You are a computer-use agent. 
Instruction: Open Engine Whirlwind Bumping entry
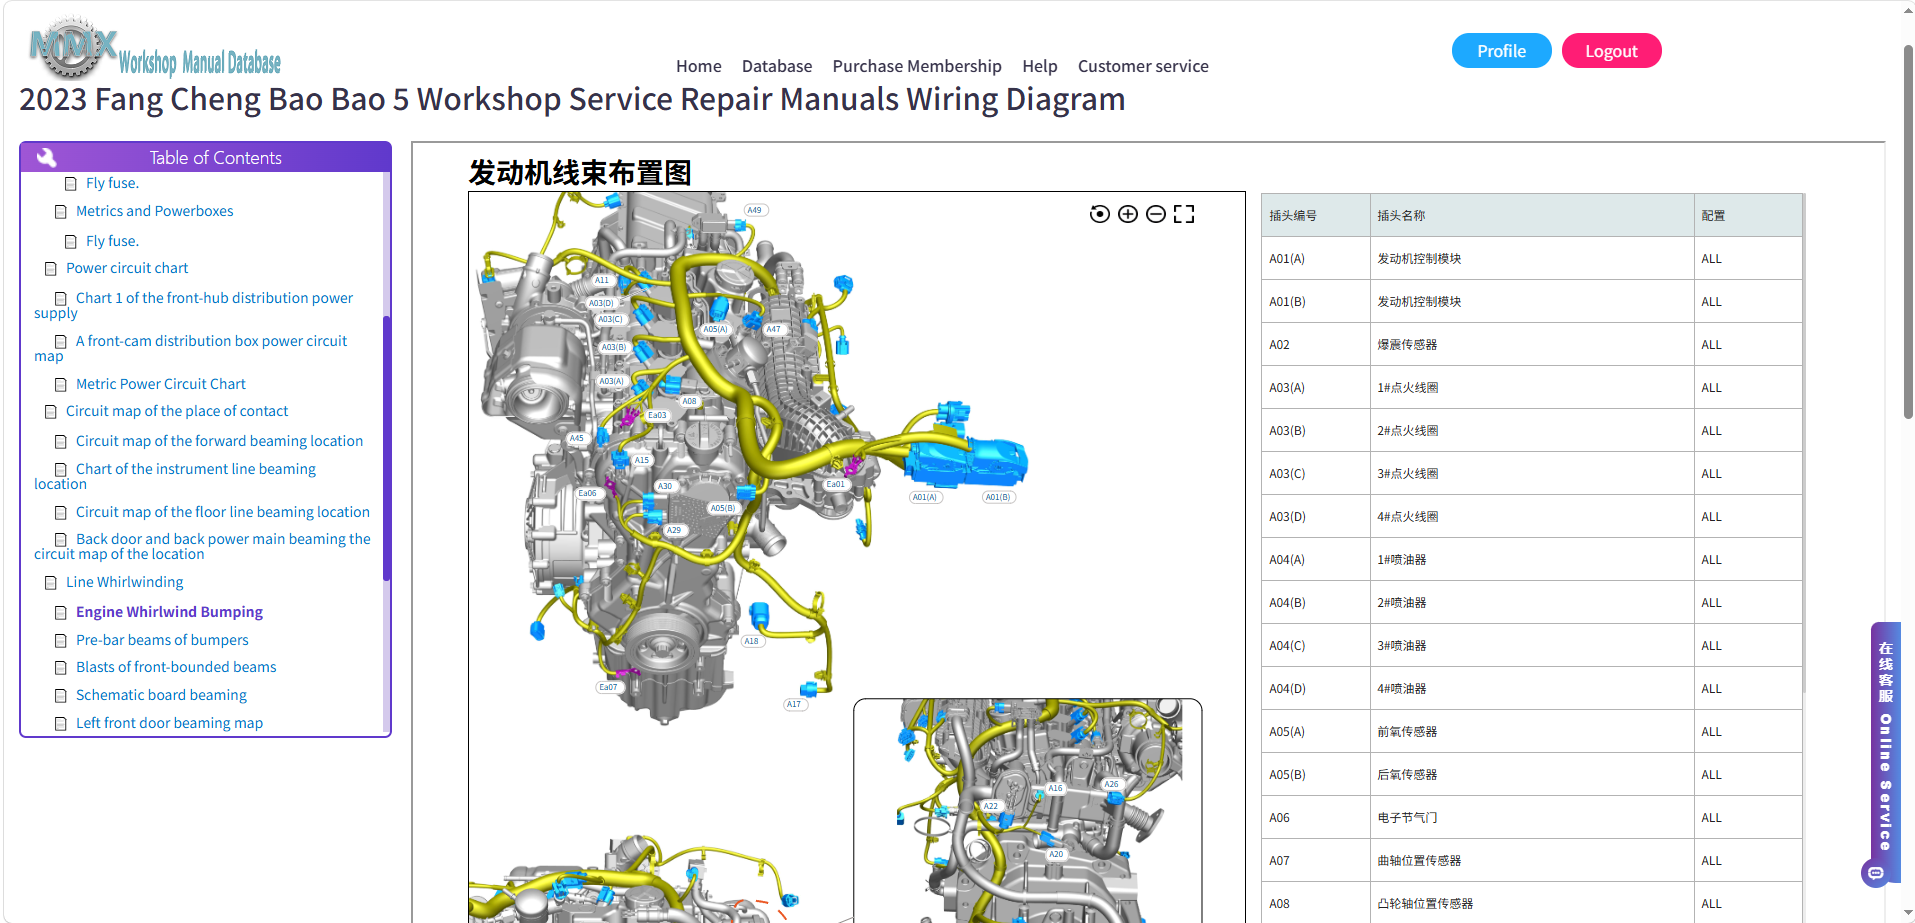[x=169, y=612]
